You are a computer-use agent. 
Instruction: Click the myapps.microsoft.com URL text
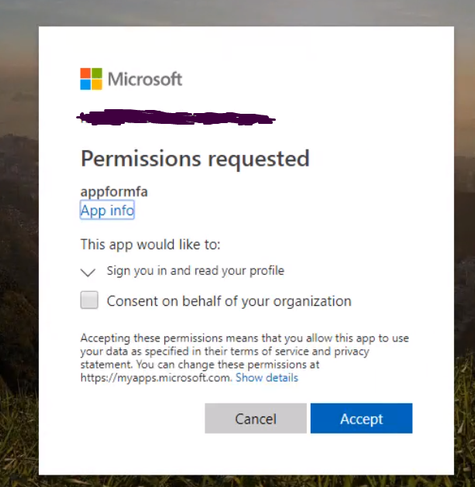[x=155, y=378]
